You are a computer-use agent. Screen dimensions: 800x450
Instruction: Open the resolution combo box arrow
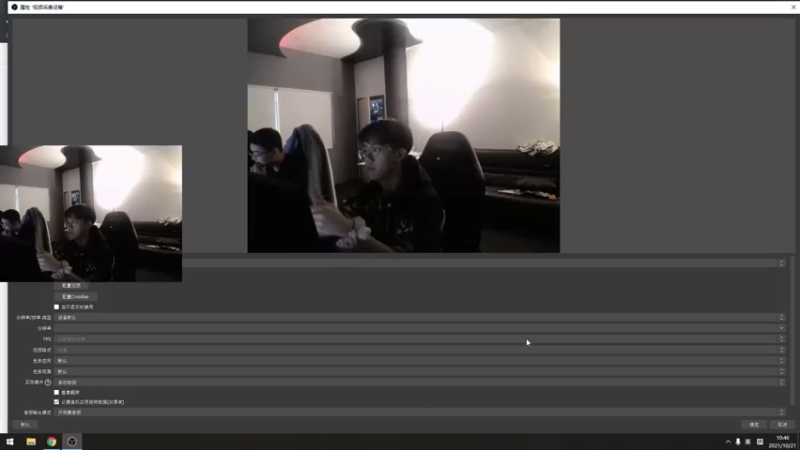pos(781,328)
